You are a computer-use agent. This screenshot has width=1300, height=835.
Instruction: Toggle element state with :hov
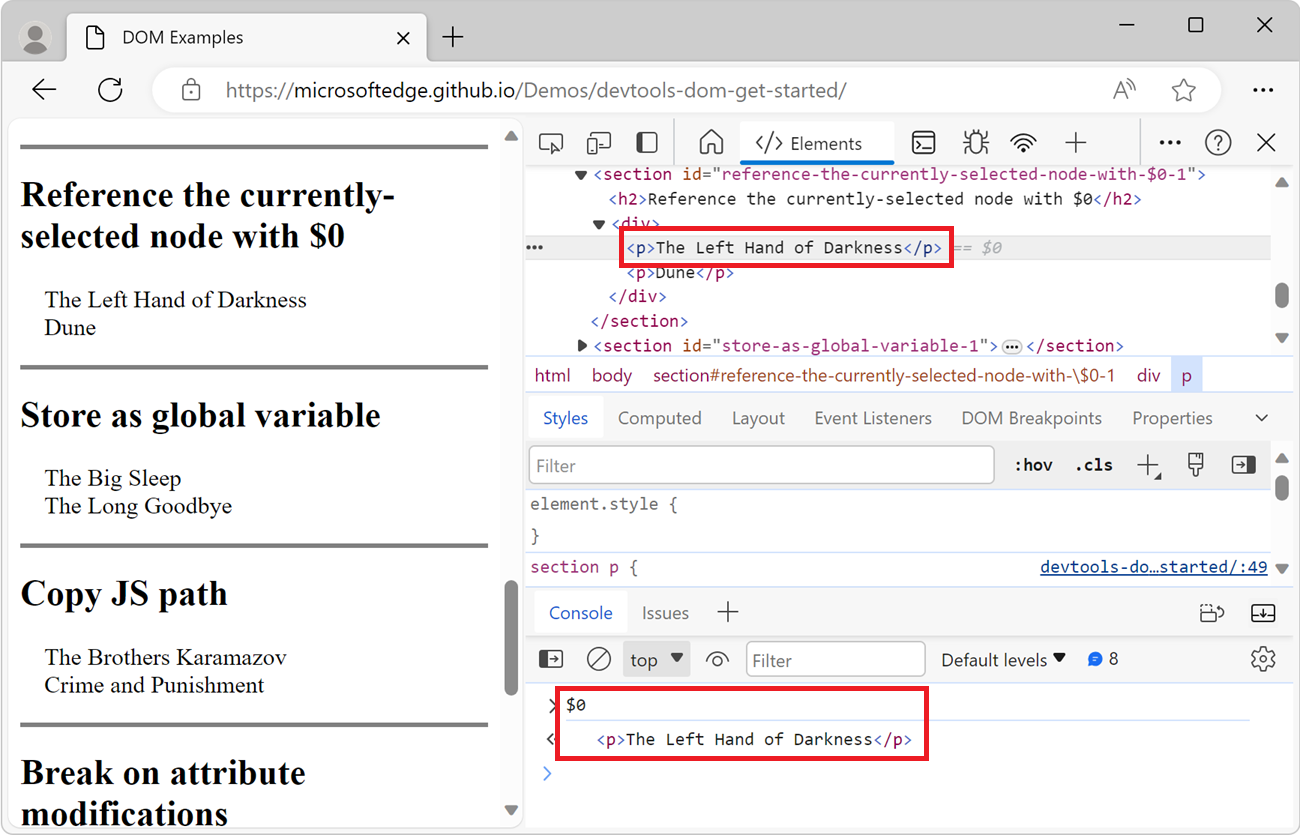pyautogui.click(x=1033, y=465)
